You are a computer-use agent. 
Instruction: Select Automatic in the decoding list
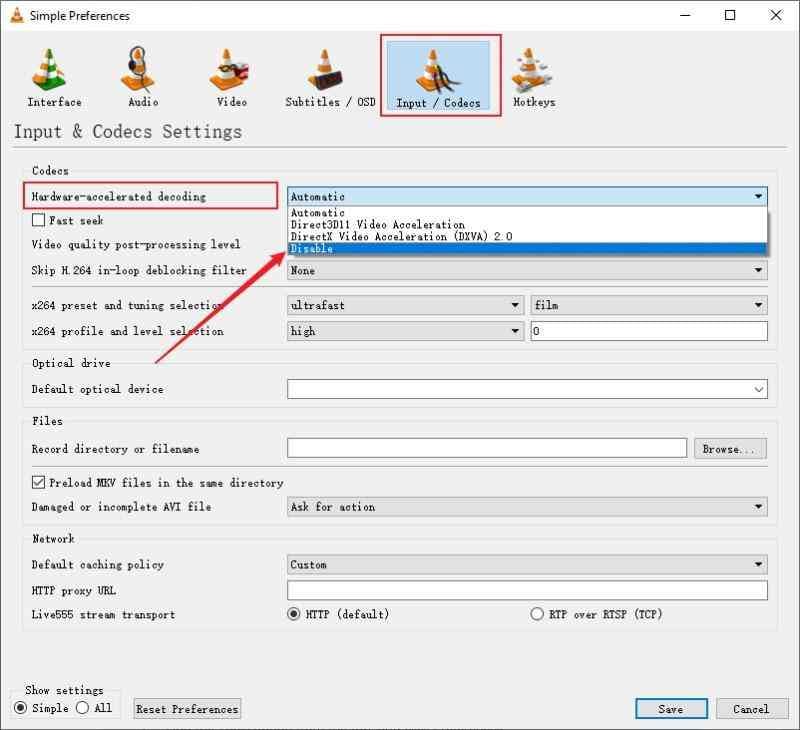point(527,213)
